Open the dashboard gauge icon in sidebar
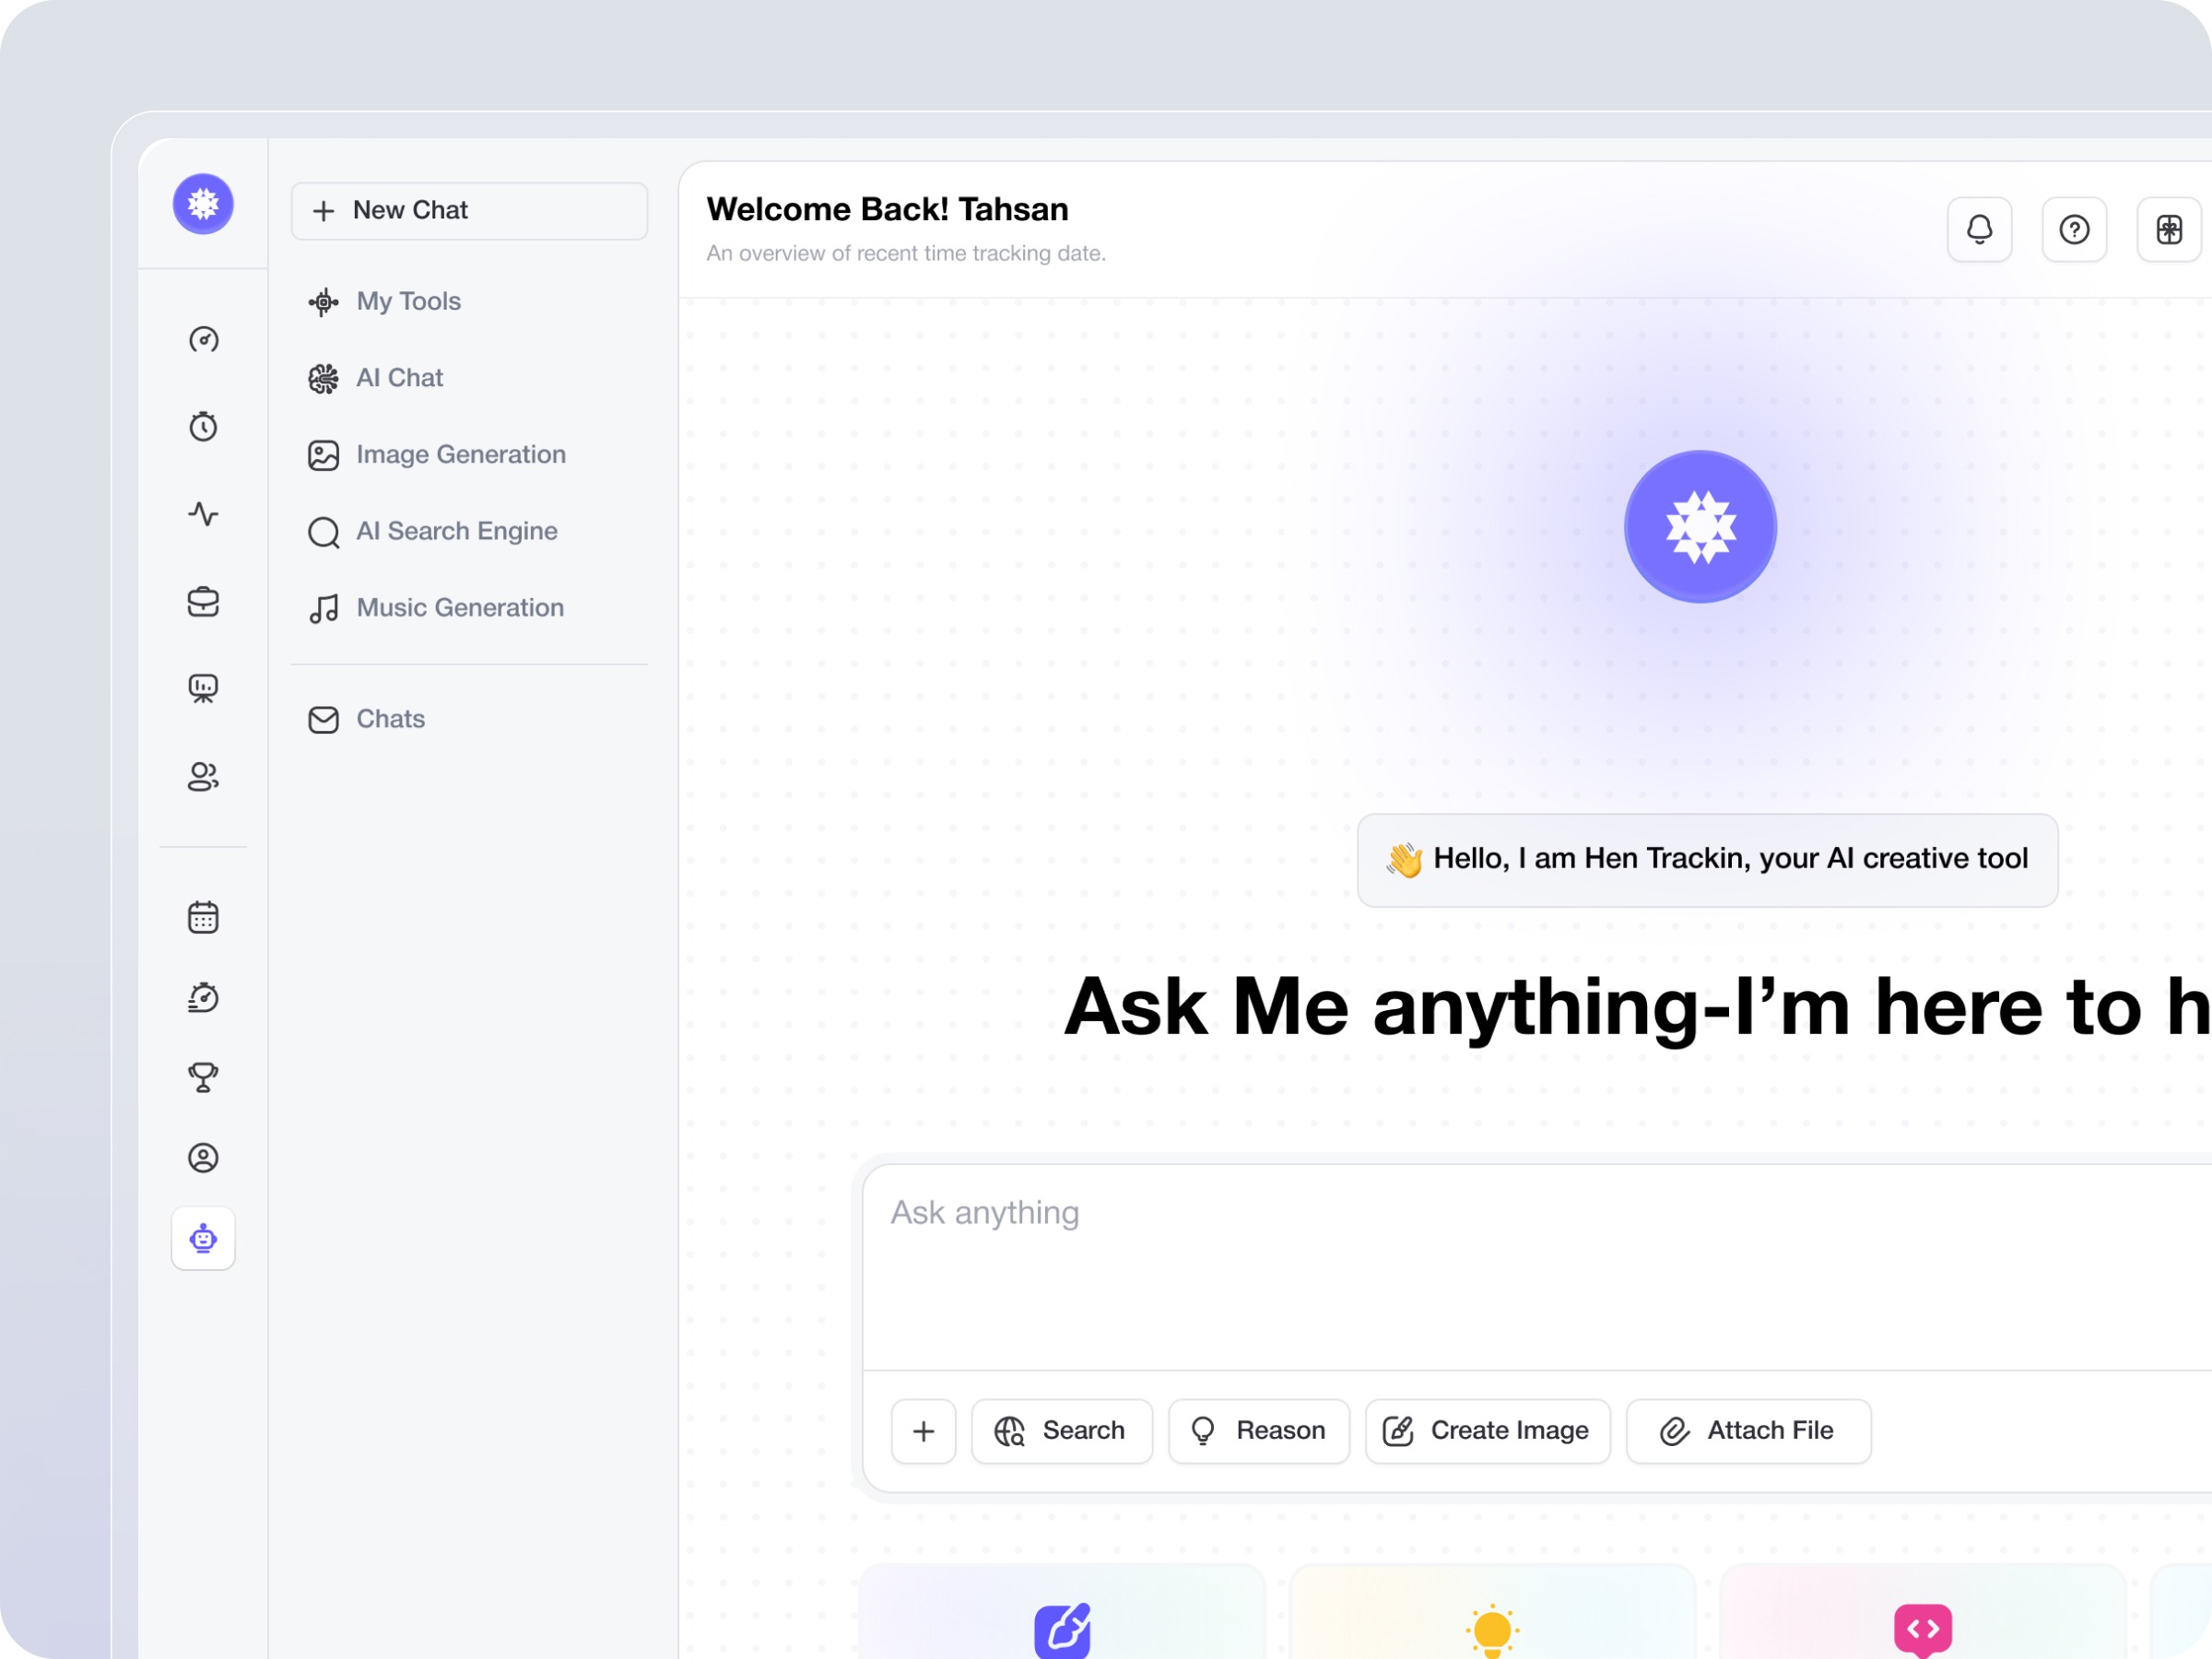This screenshot has width=2212, height=1659. (203, 340)
